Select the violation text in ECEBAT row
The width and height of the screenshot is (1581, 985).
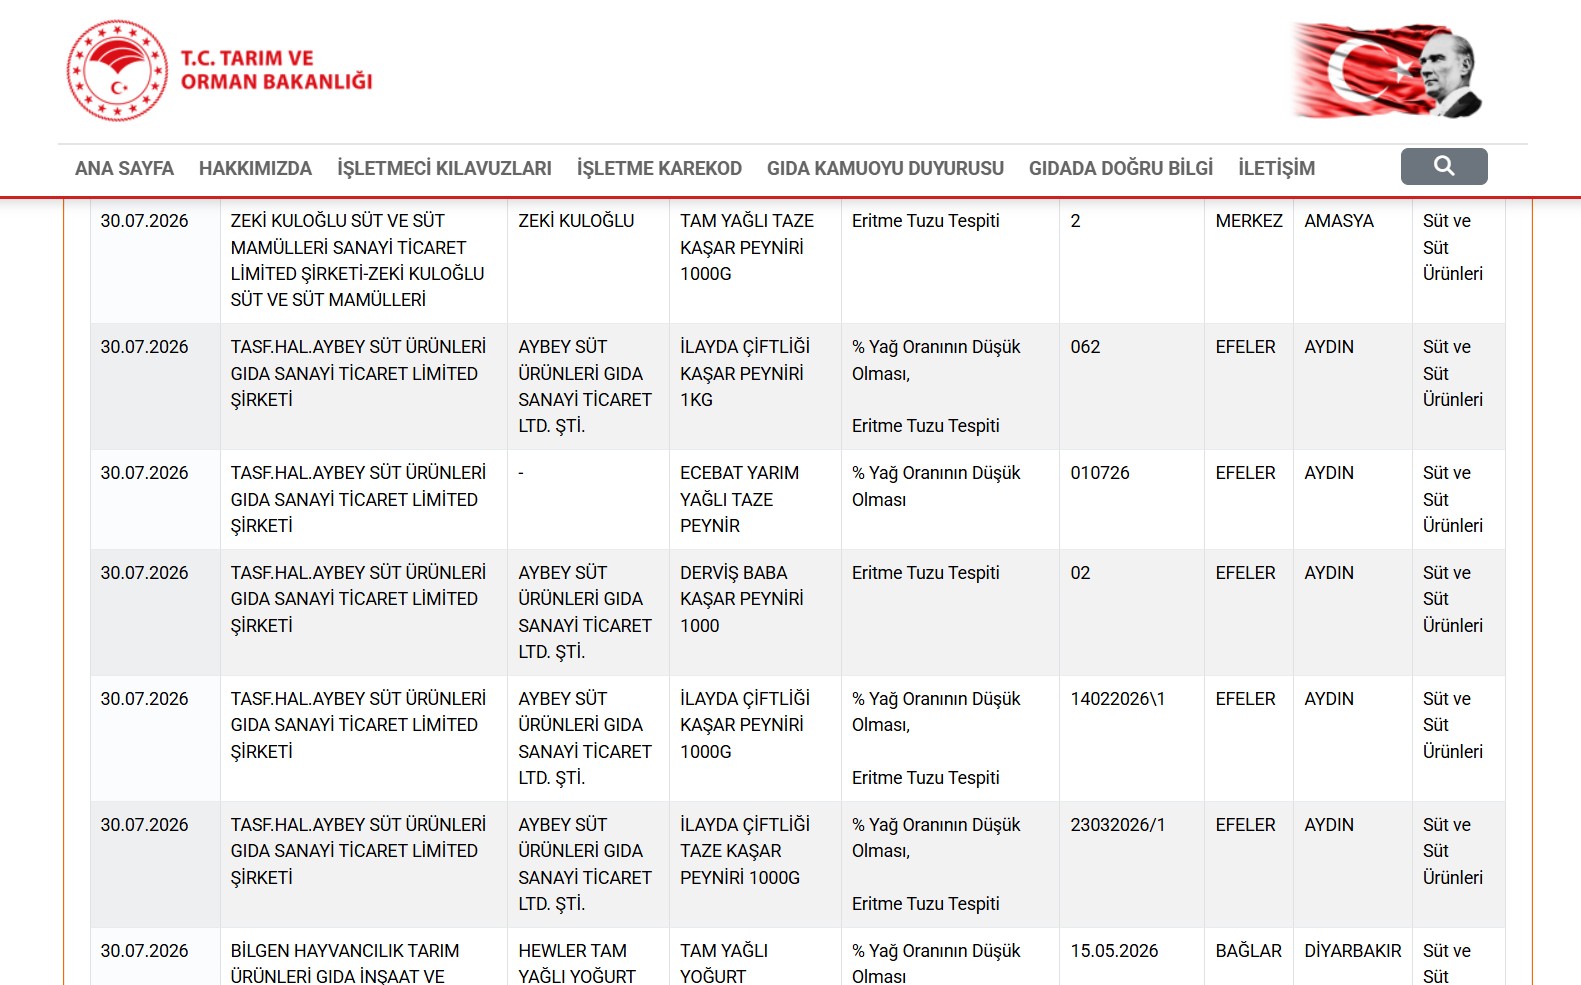pyautogui.click(x=936, y=486)
